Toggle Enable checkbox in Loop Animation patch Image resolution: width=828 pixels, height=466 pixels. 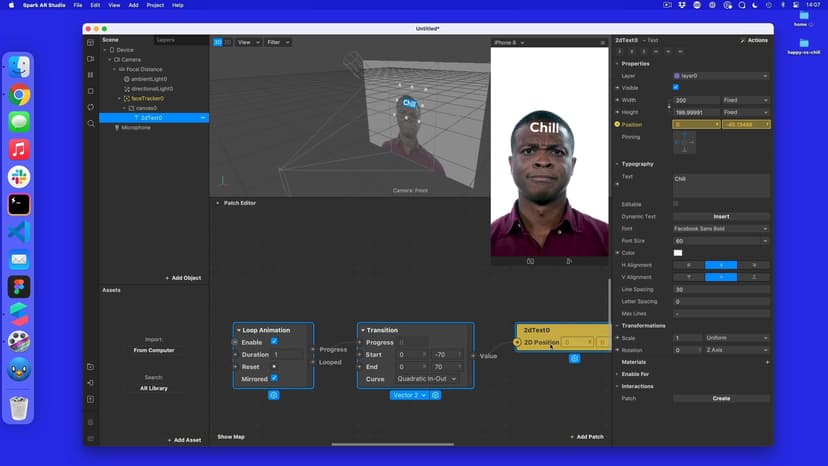pyautogui.click(x=274, y=342)
